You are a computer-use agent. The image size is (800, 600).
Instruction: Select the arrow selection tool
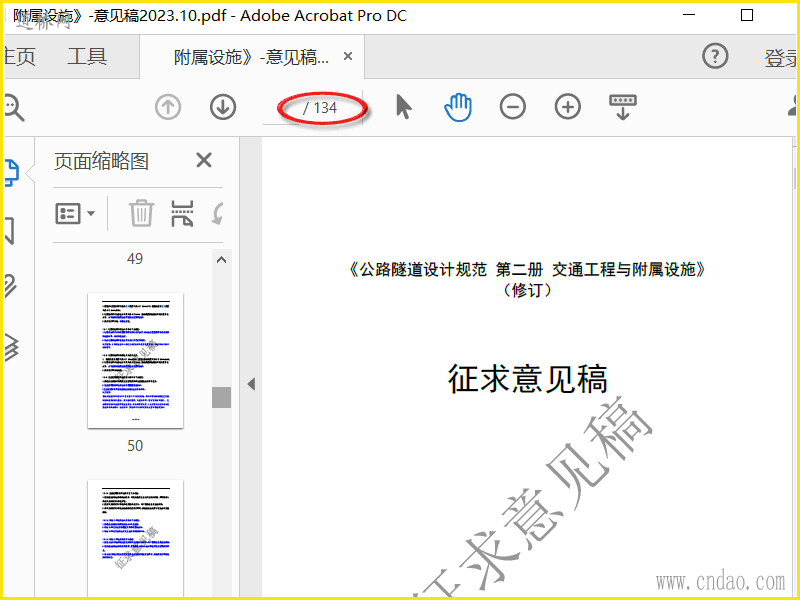coord(404,107)
